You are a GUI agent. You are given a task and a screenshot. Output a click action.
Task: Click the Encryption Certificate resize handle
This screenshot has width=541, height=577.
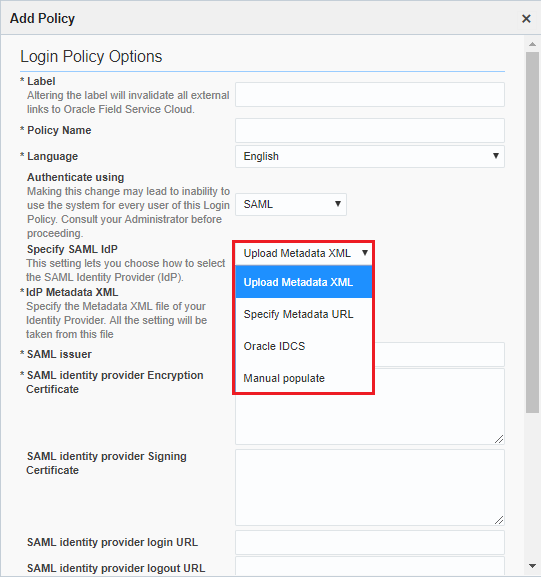[499, 439]
